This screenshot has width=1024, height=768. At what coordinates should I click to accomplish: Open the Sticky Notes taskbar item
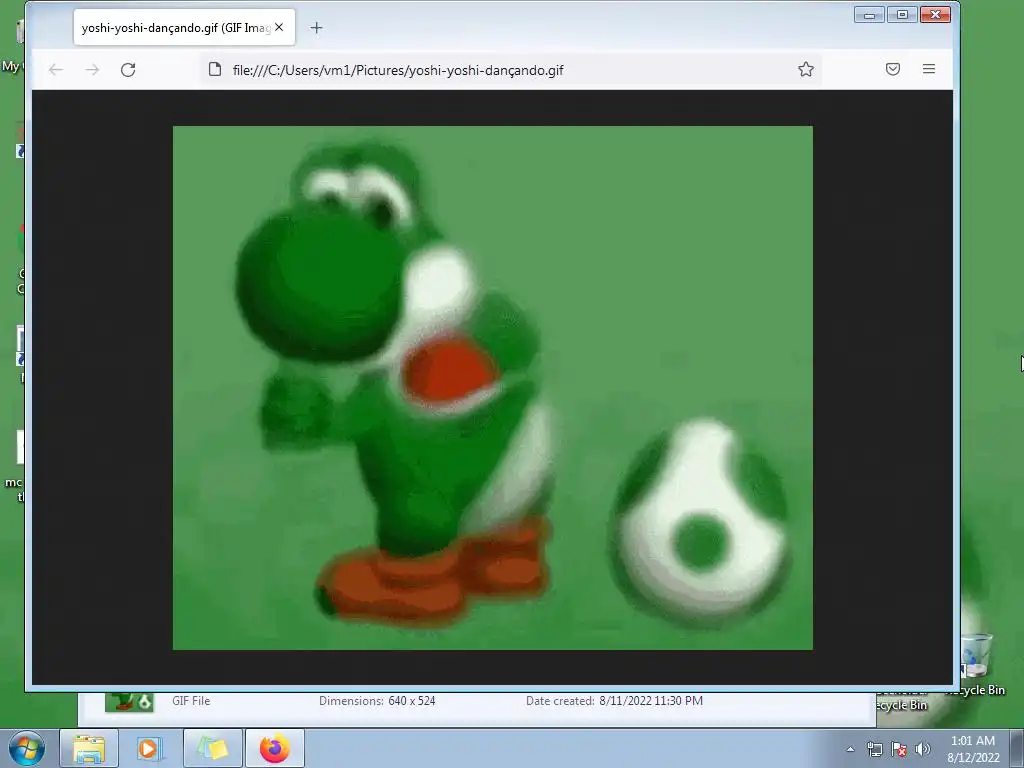[x=212, y=748]
